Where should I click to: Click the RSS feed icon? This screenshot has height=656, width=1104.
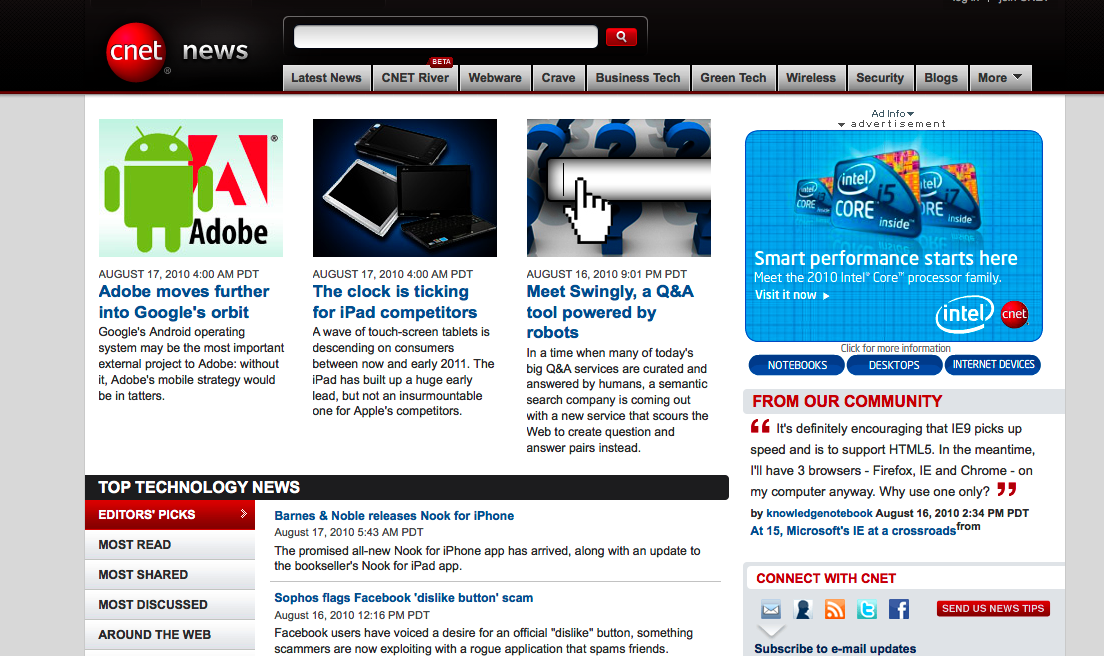tap(834, 609)
